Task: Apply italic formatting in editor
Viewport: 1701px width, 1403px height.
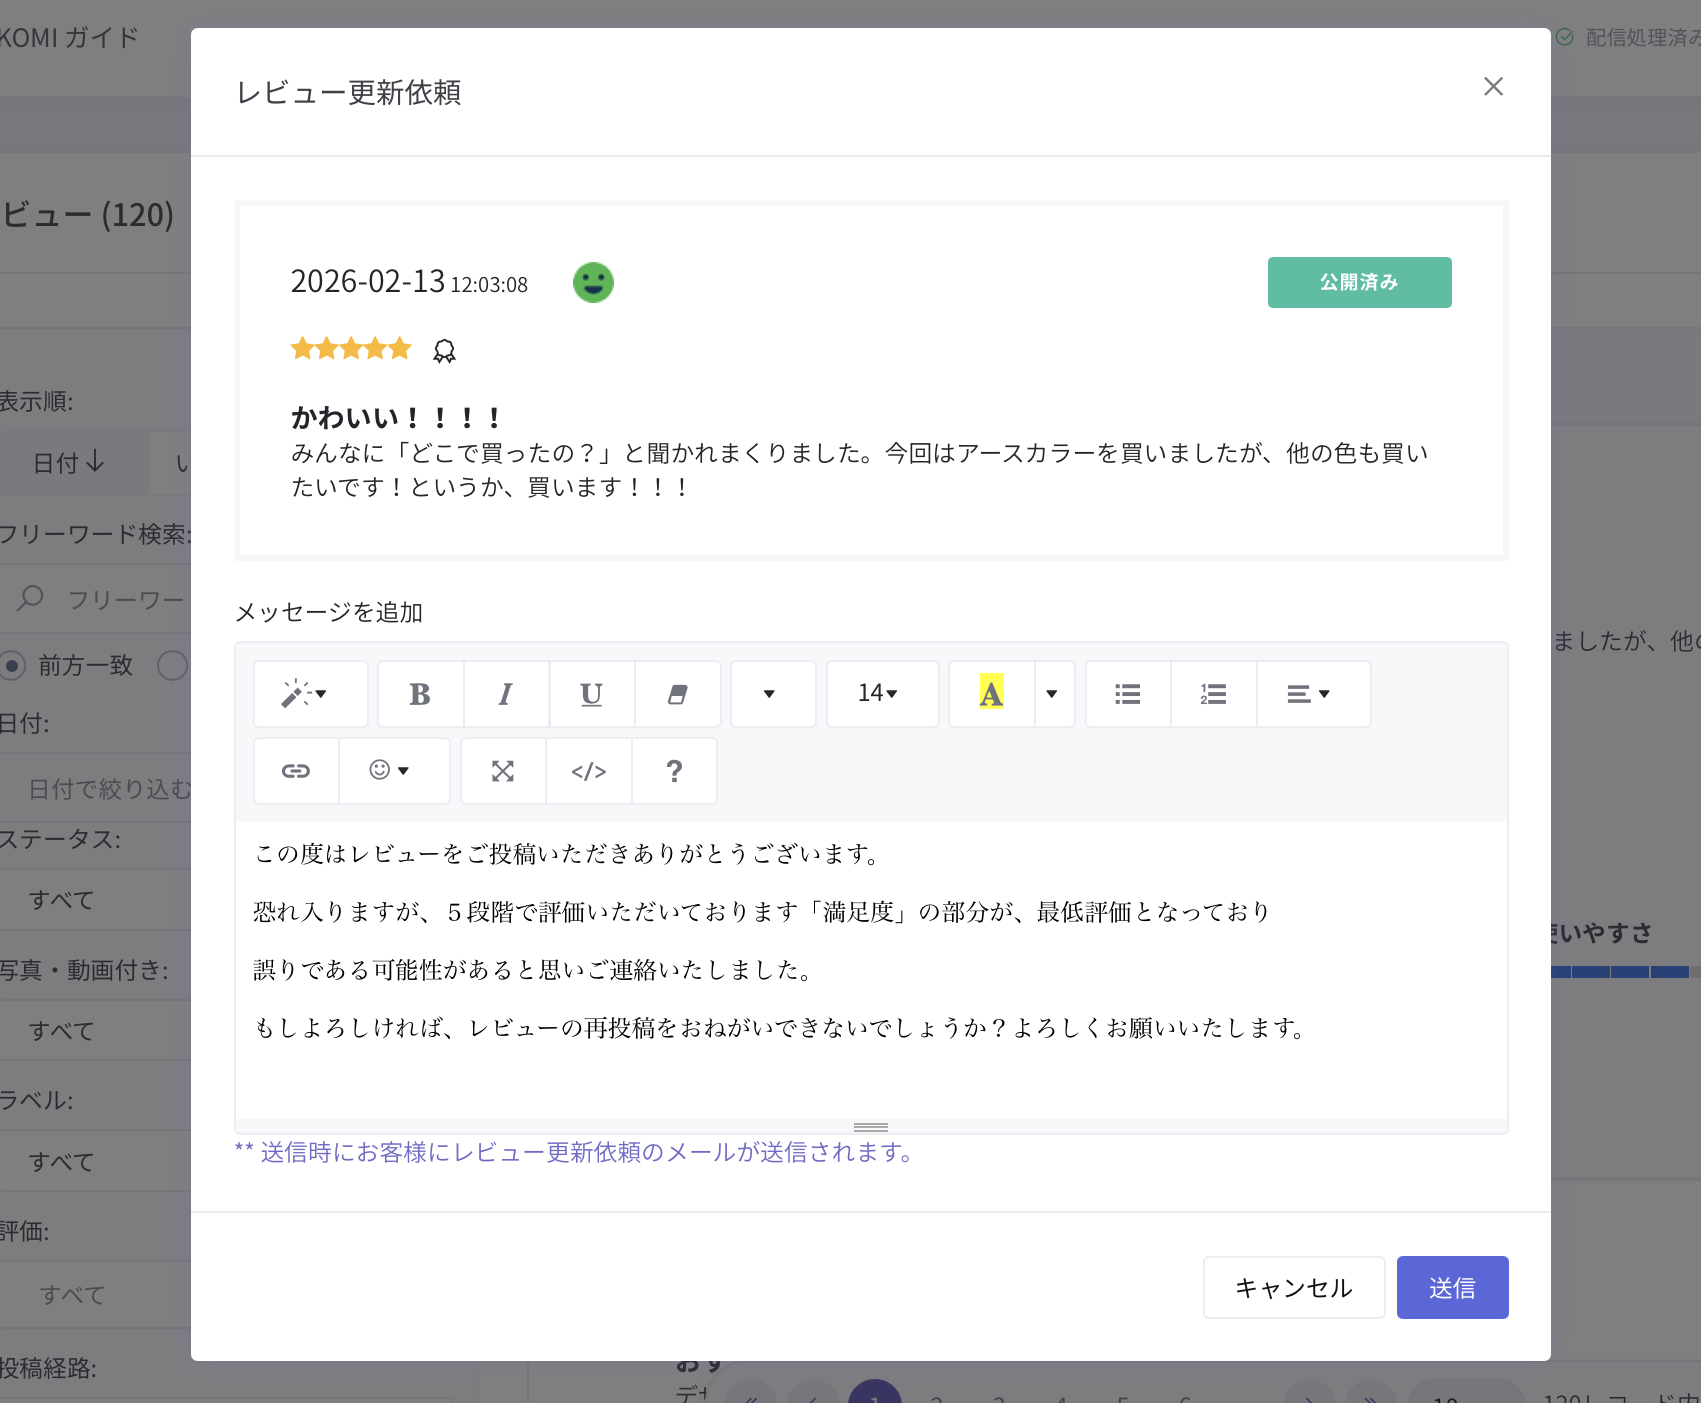Action: click(x=506, y=694)
